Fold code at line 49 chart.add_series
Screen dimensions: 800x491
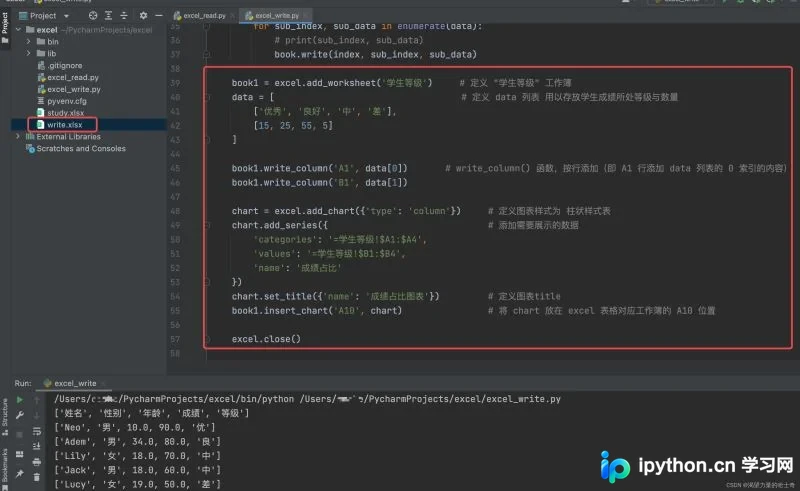click(207, 225)
